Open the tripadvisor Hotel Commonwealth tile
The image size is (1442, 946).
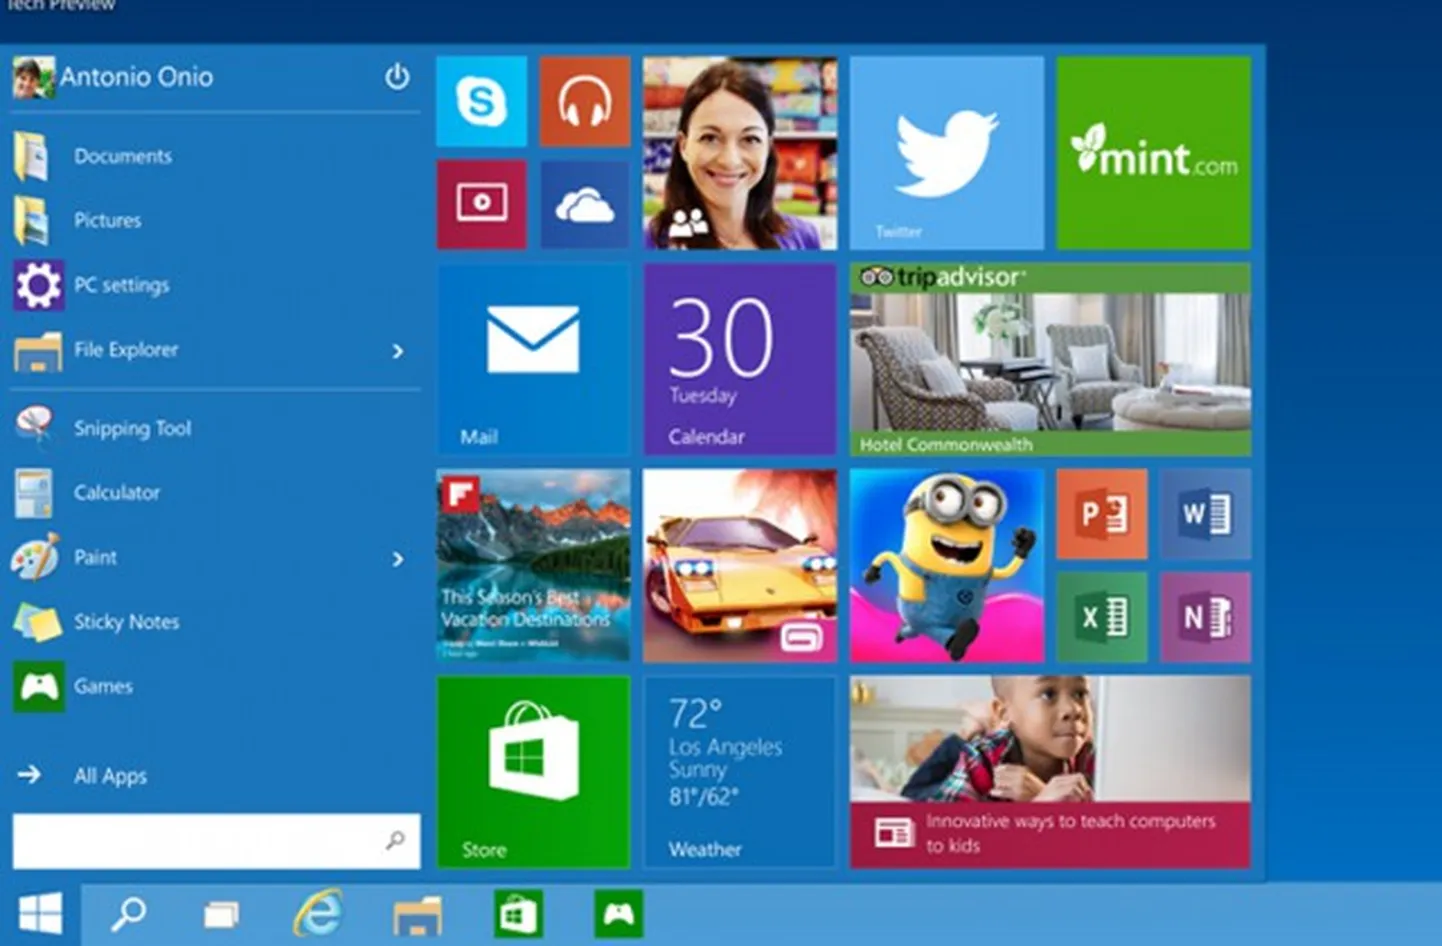click(1050, 360)
